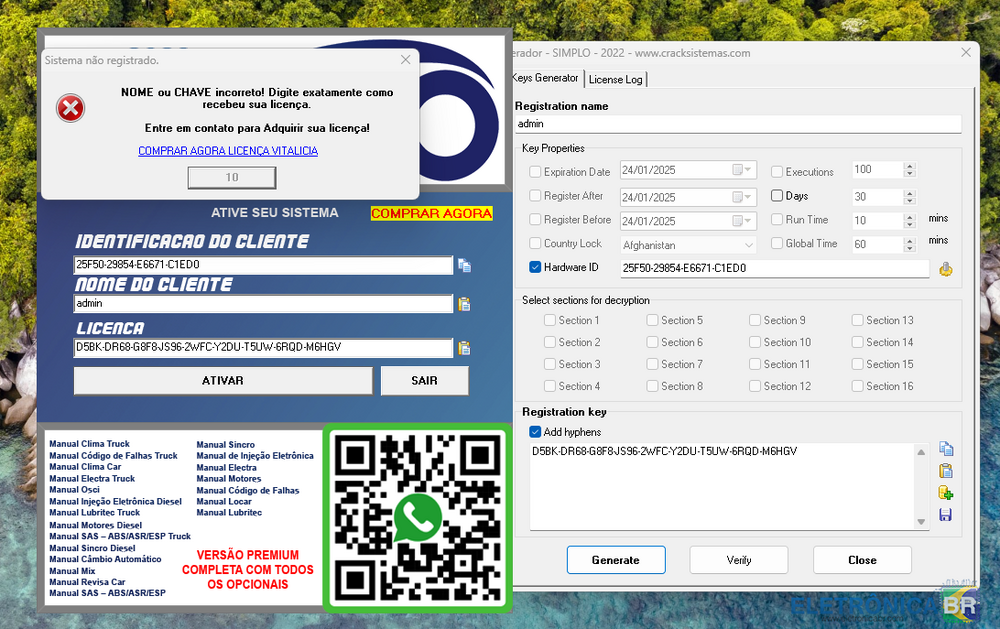Click the copy icon beside the registration key box
This screenshot has width=1000, height=629.
click(945, 449)
